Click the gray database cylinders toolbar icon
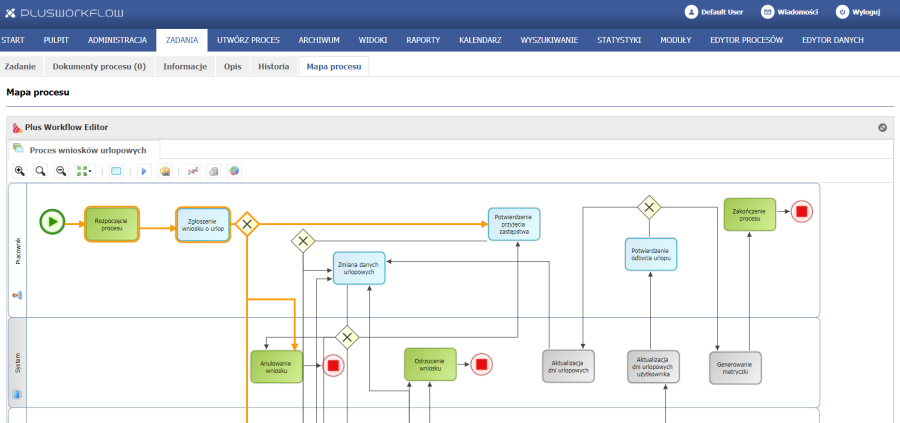900x423 pixels. coord(214,171)
